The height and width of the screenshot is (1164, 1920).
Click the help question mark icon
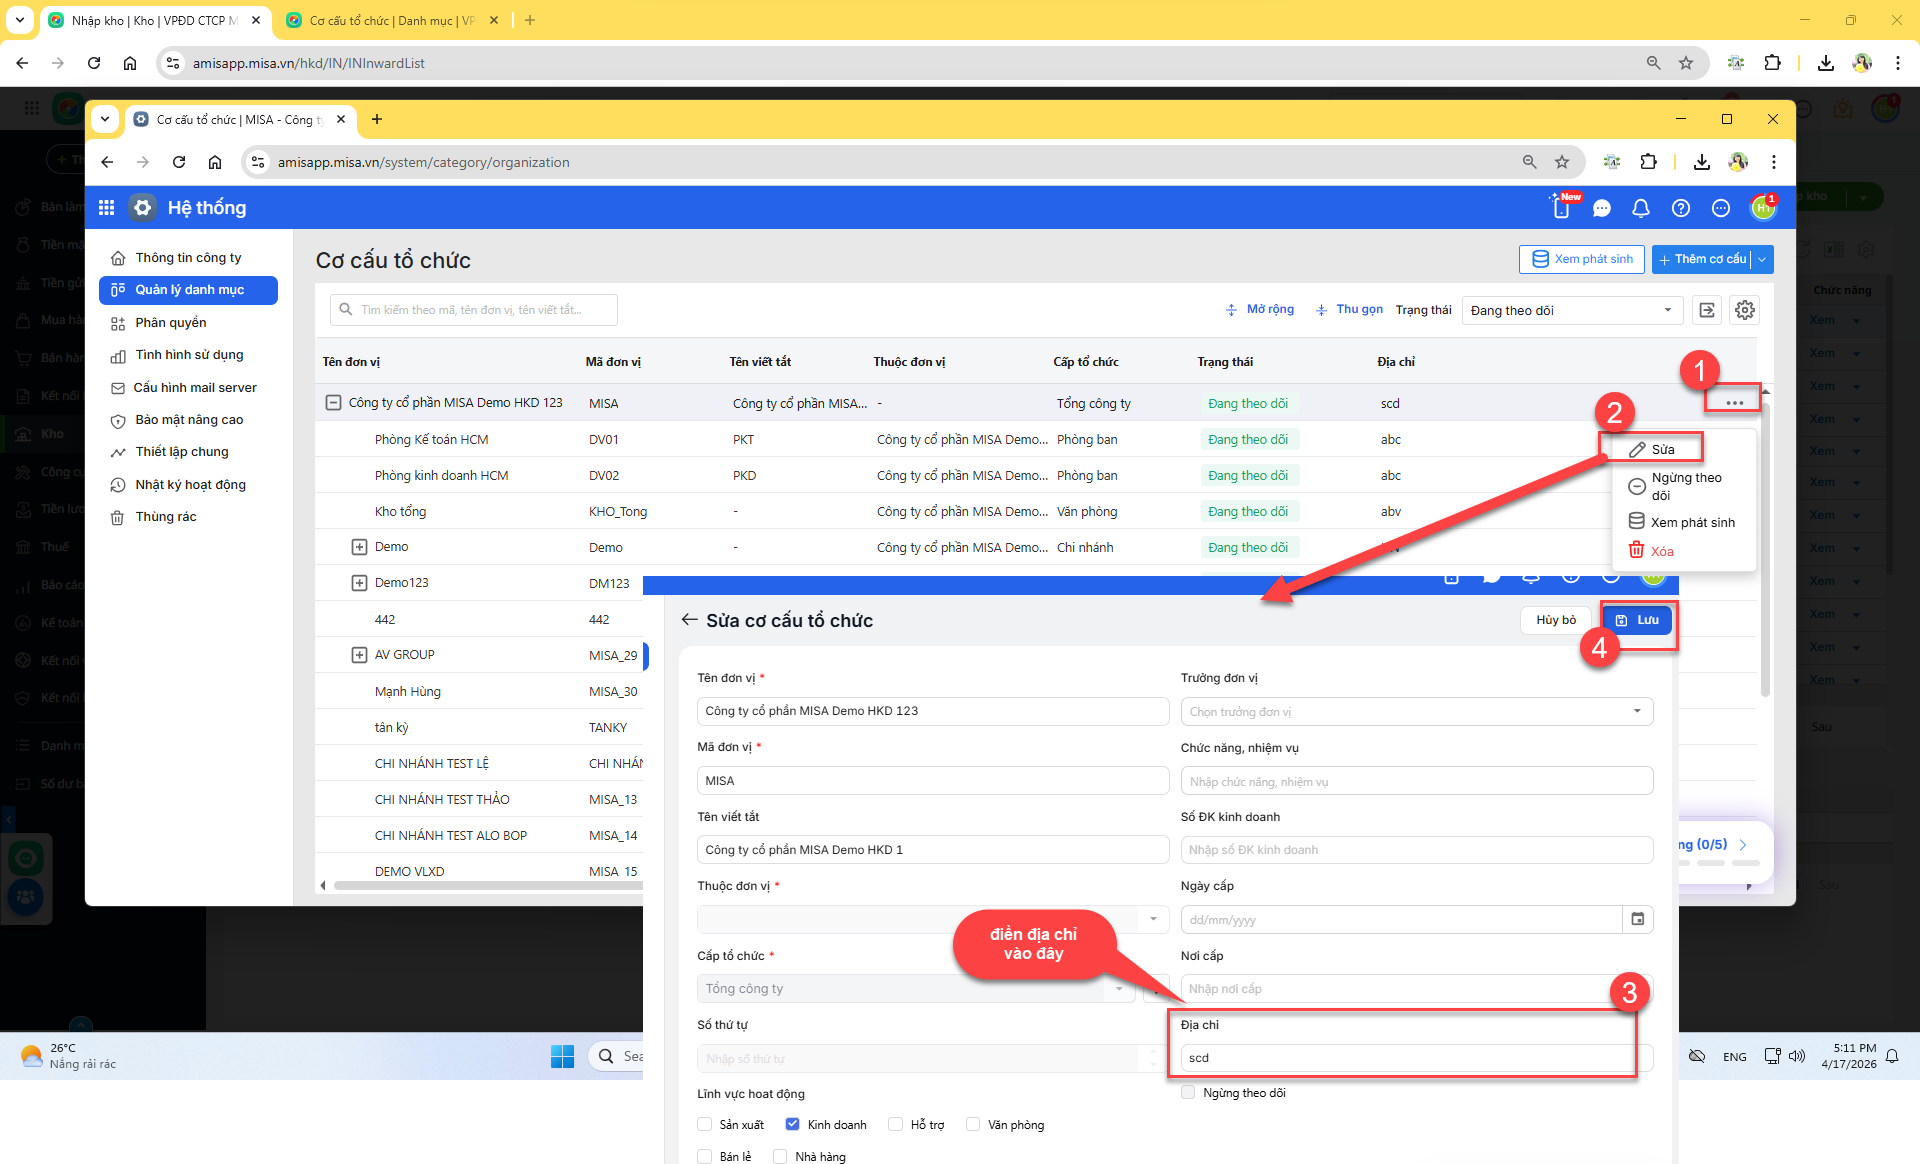pos(1681,208)
